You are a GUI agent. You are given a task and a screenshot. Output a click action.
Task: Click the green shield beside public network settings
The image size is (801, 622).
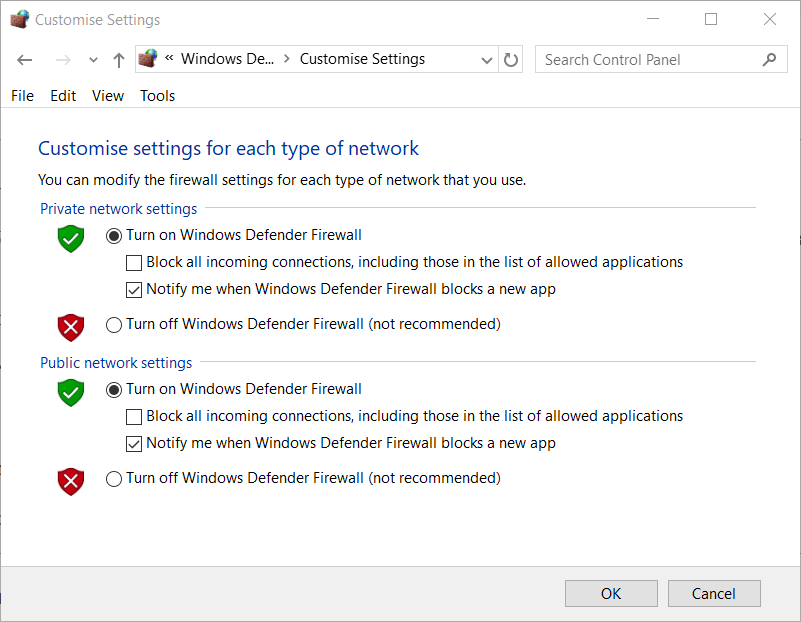click(x=70, y=393)
